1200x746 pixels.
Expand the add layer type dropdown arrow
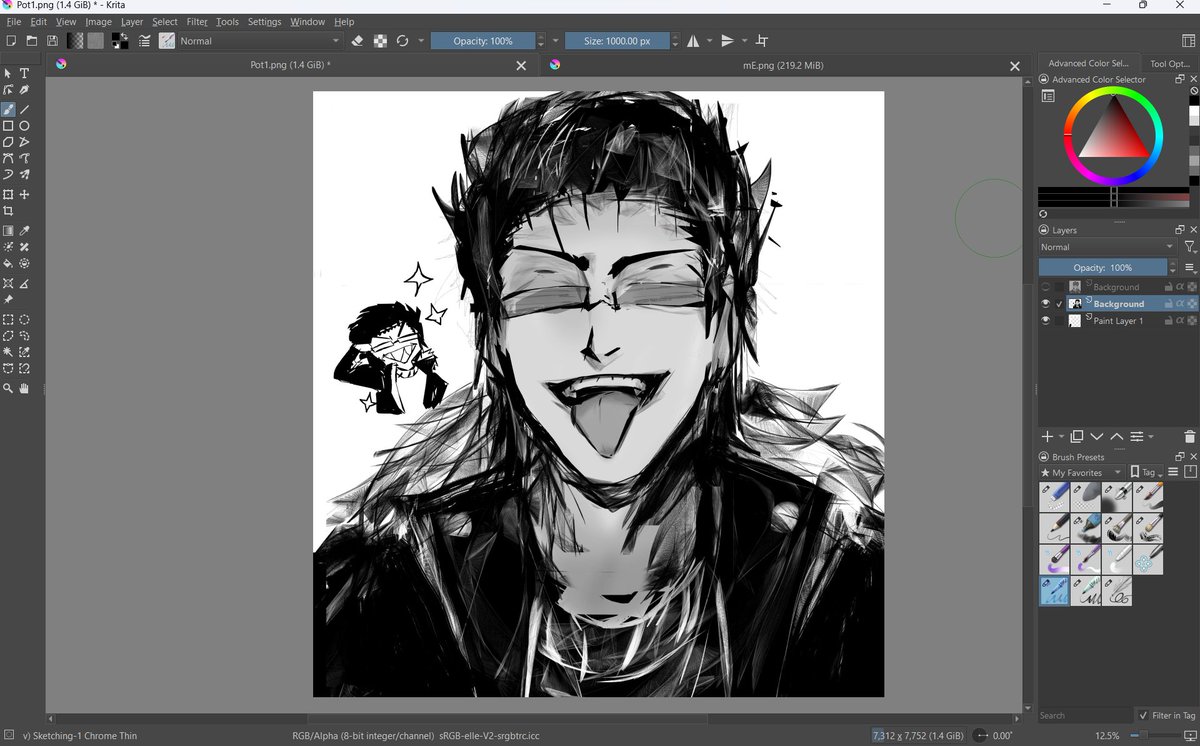point(1061,437)
